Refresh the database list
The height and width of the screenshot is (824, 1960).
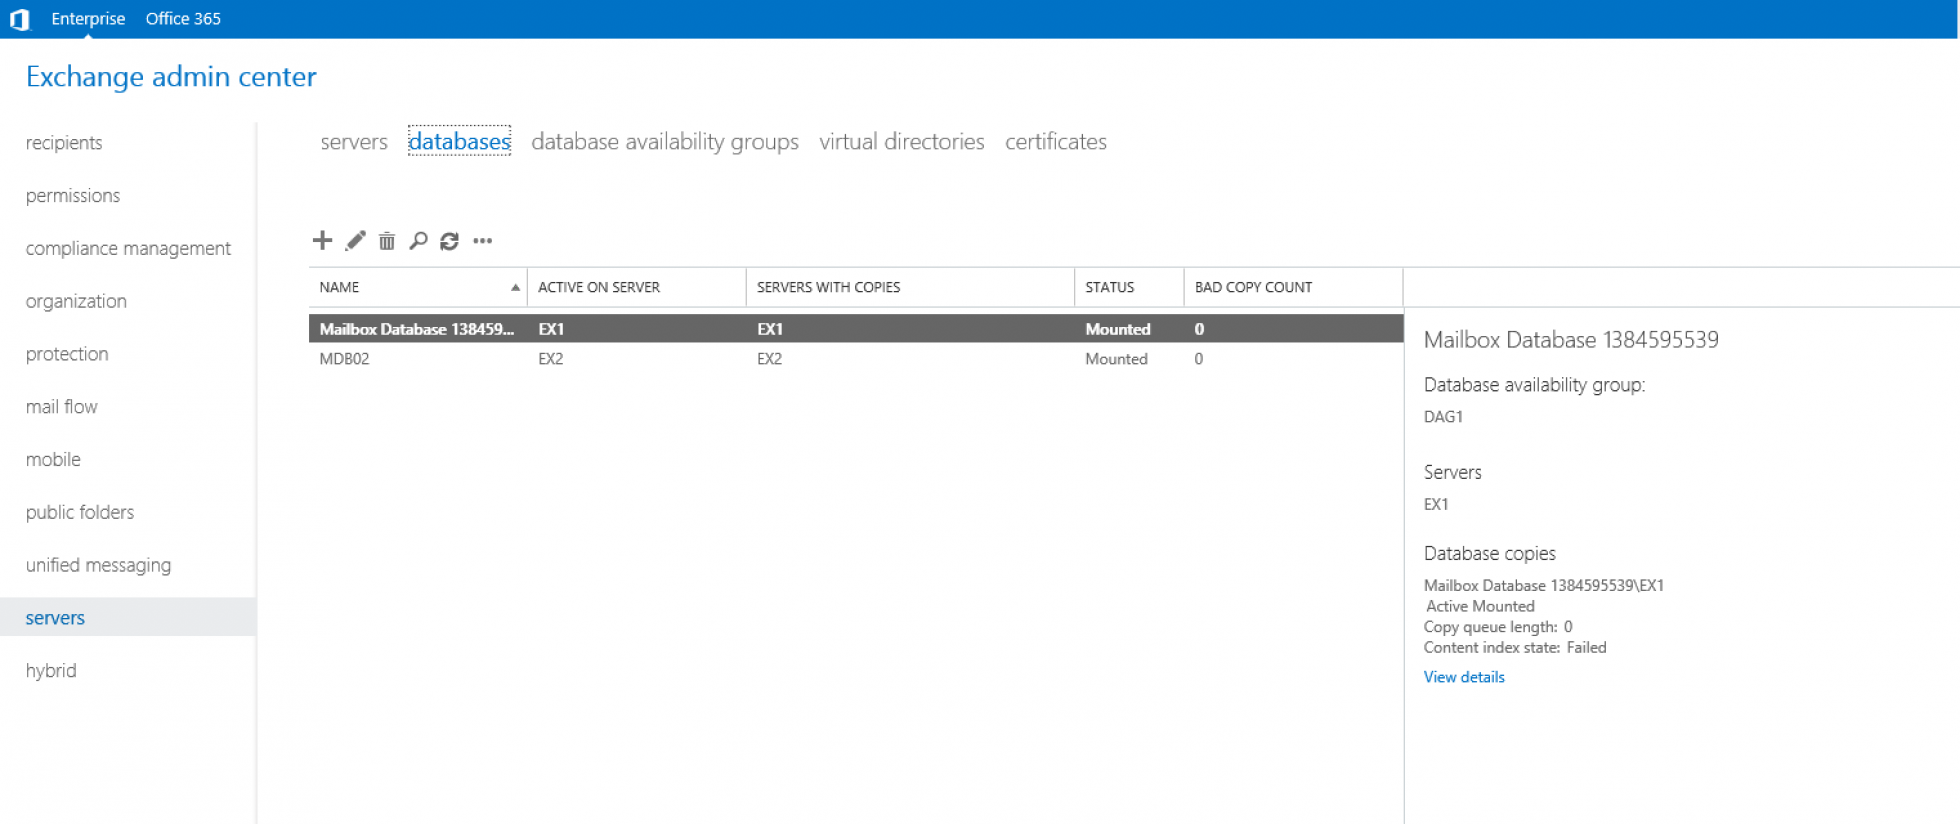(450, 241)
